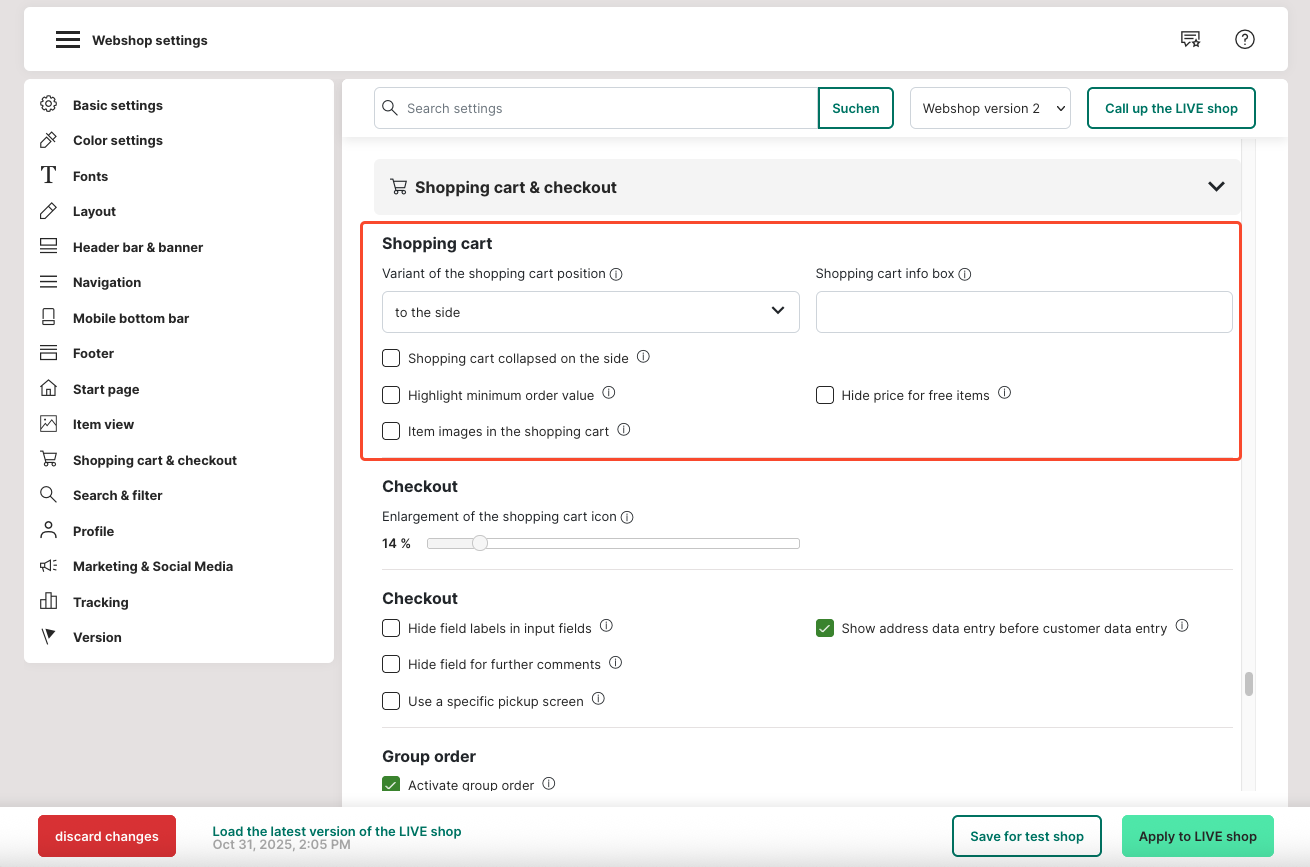Collapse the Shopping cart & checkout section

[x=1216, y=187]
